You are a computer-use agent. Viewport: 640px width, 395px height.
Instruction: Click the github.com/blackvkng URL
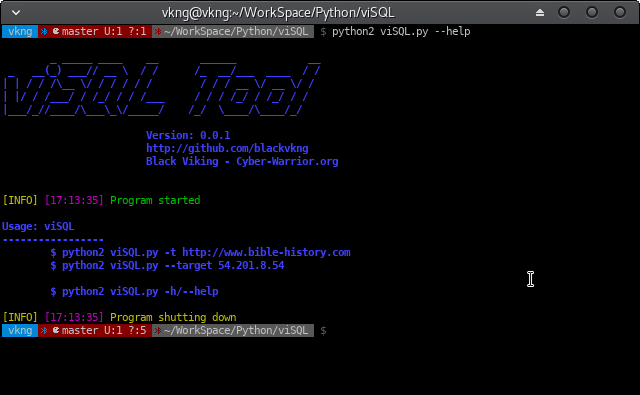pyautogui.click(x=227, y=148)
